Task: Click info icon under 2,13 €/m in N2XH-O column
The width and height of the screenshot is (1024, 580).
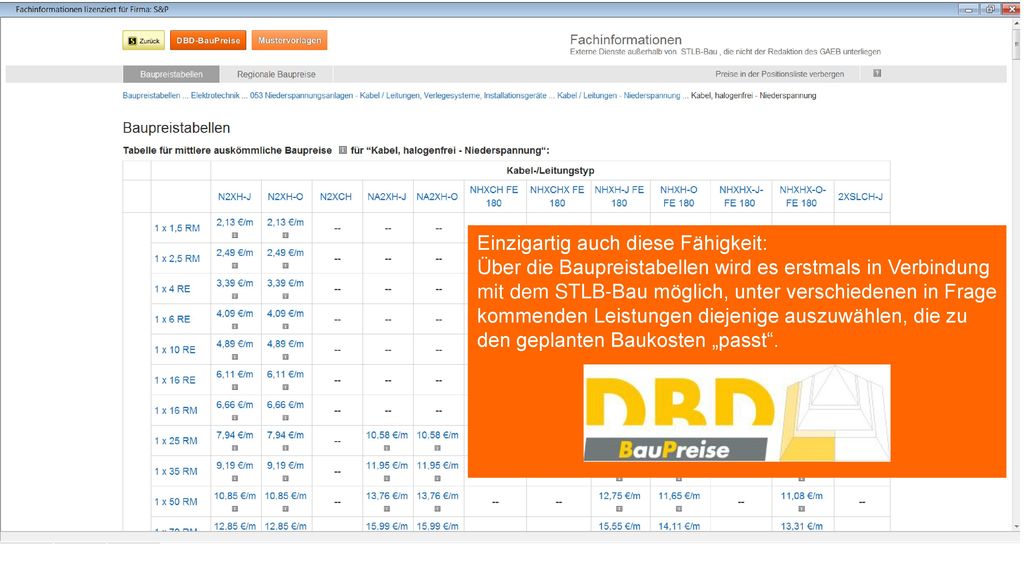Action: [x=285, y=235]
